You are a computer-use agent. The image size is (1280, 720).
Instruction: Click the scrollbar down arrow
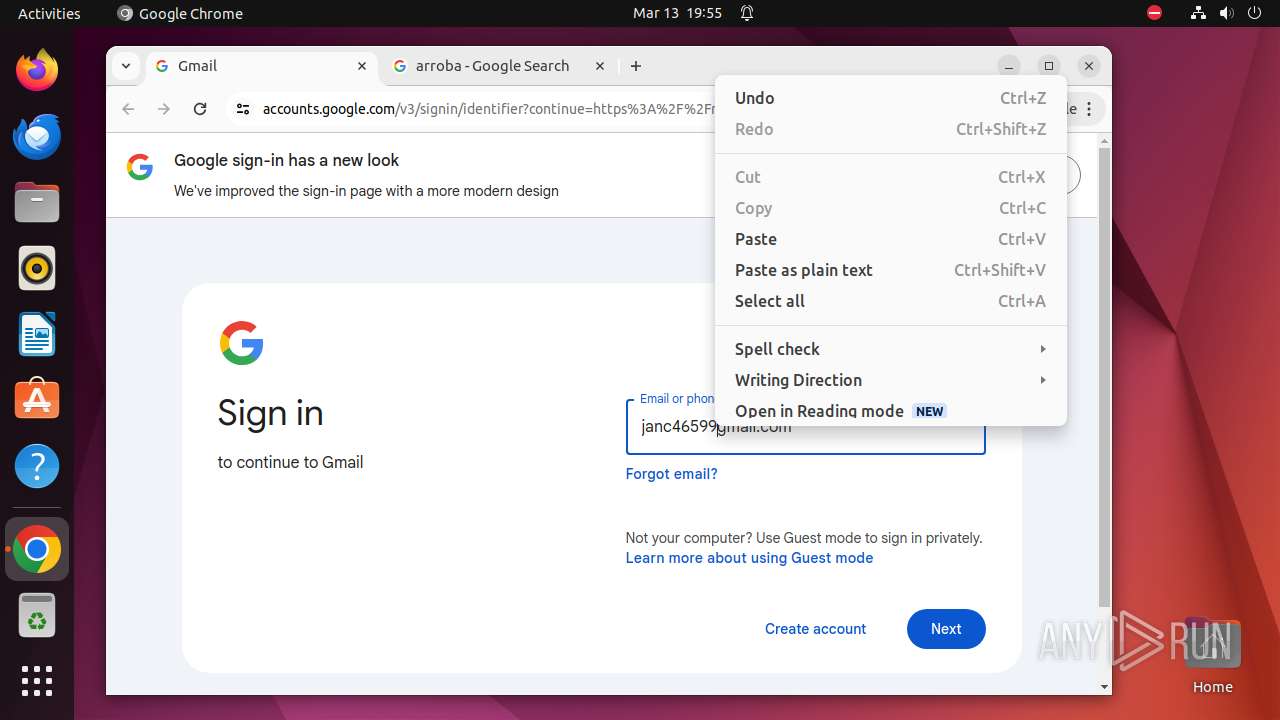[1104, 687]
